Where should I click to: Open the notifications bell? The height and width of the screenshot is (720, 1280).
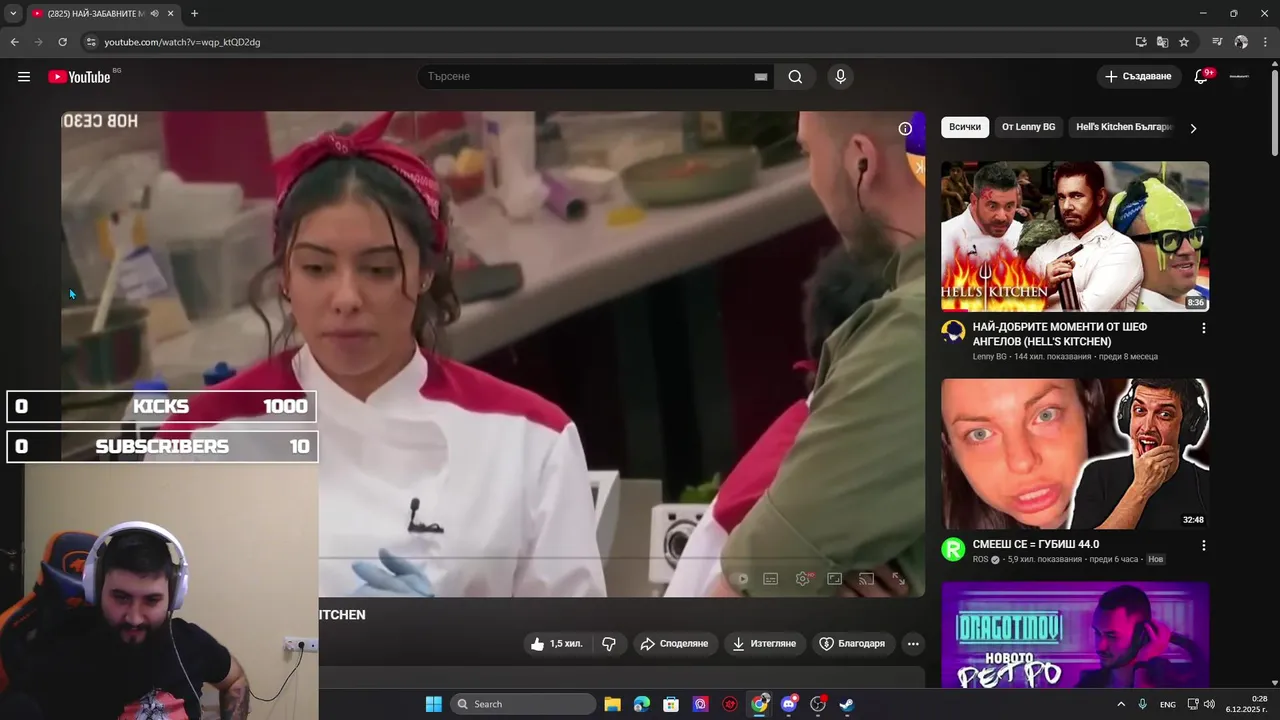[1201, 77]
